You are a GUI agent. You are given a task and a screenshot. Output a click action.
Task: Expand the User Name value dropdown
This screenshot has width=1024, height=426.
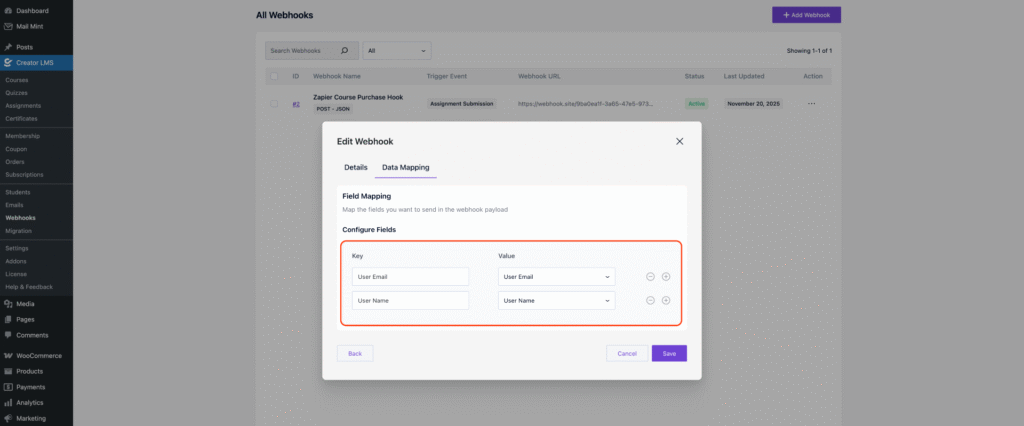[x=556, y=300]
